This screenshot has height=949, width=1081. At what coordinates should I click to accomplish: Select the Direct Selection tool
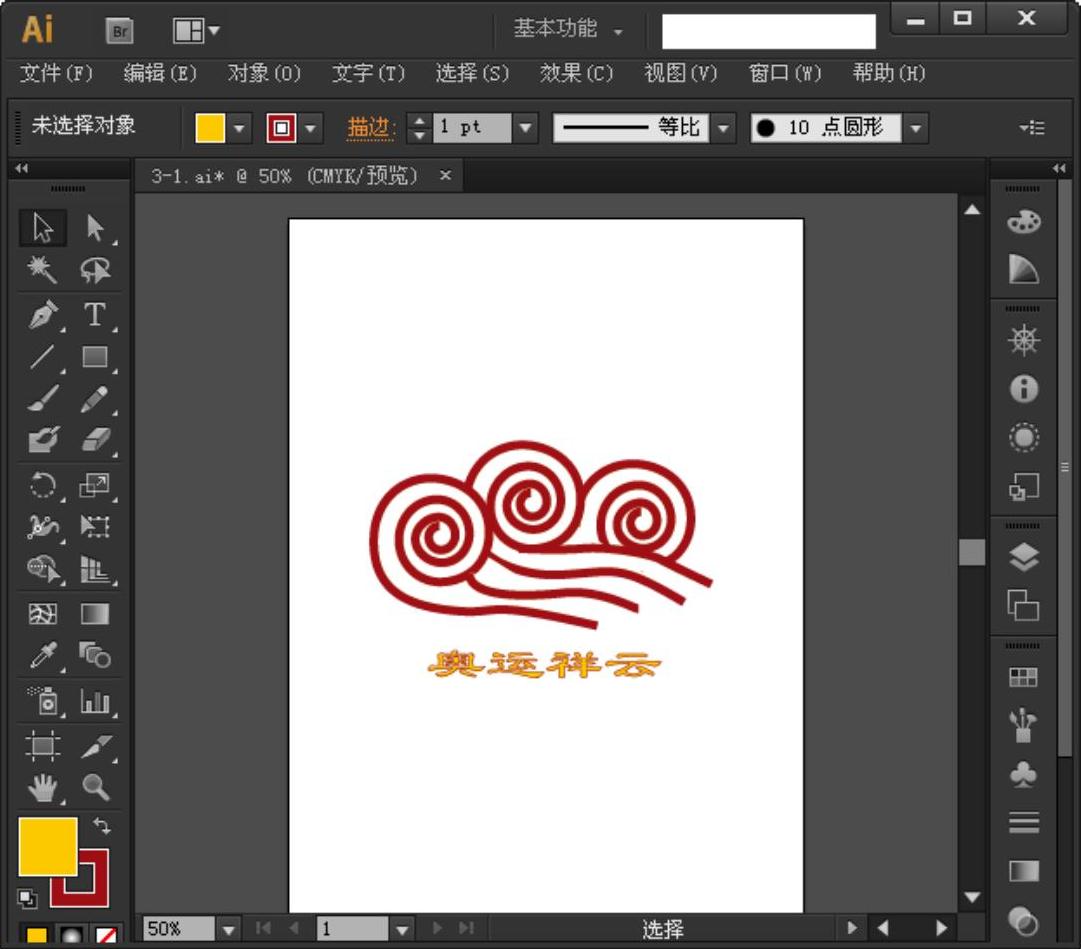[95, 228]
